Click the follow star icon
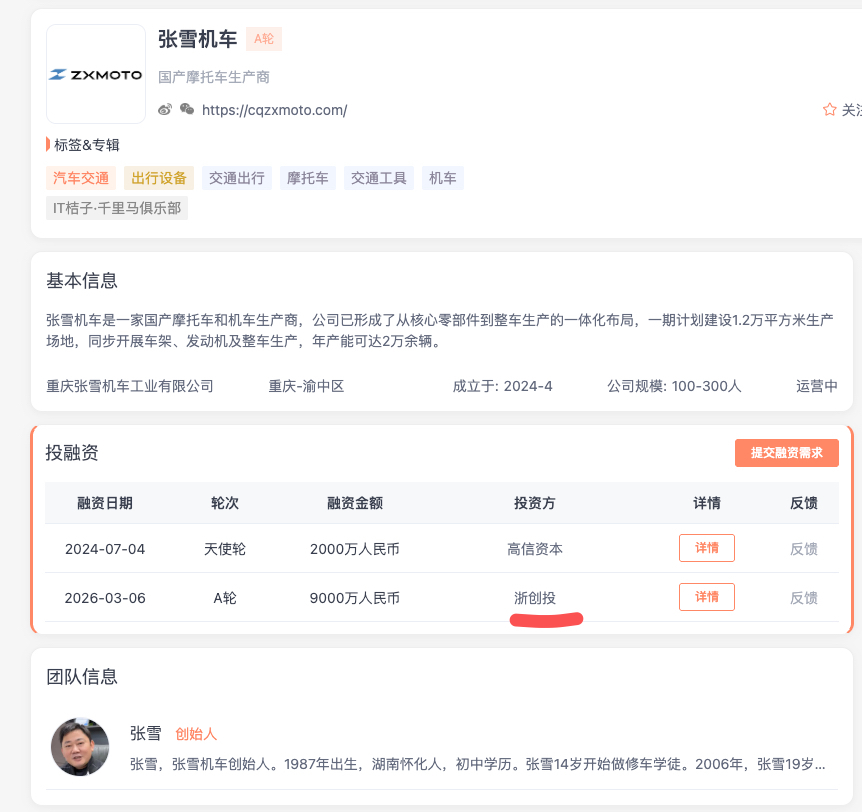Viewport: 862px width, 812px height. pyautogui.click(x=830, y=109)
